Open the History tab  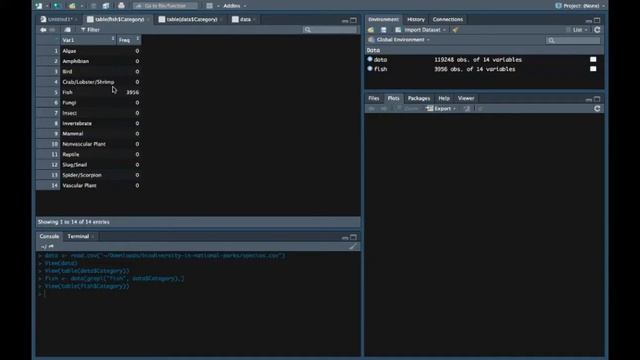[x=416, y=19]
